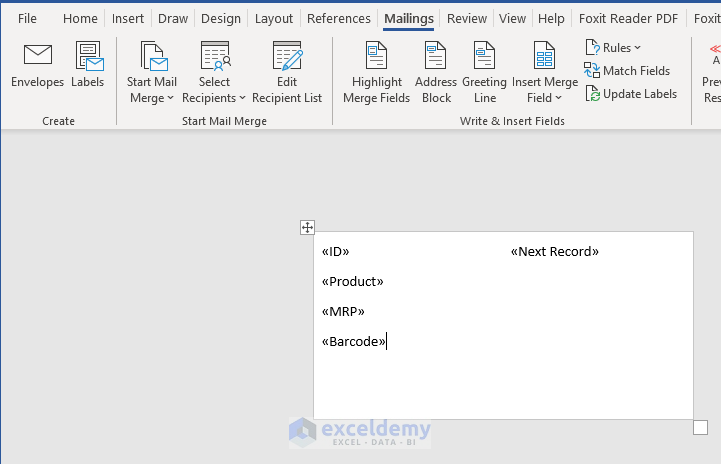The height and width of the screenshot is (464, 721).
Task: Open the Labels tool
Action: pos(88,56)
